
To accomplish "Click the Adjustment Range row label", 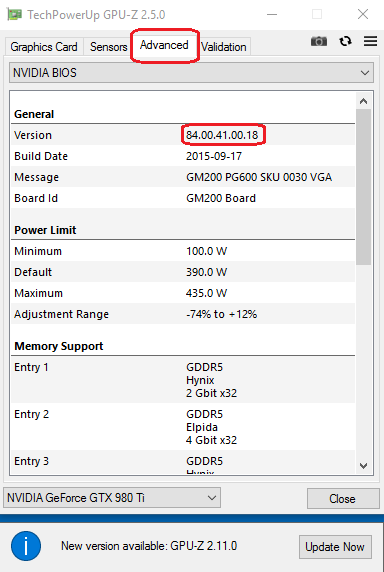I will [x=61, y=314].
